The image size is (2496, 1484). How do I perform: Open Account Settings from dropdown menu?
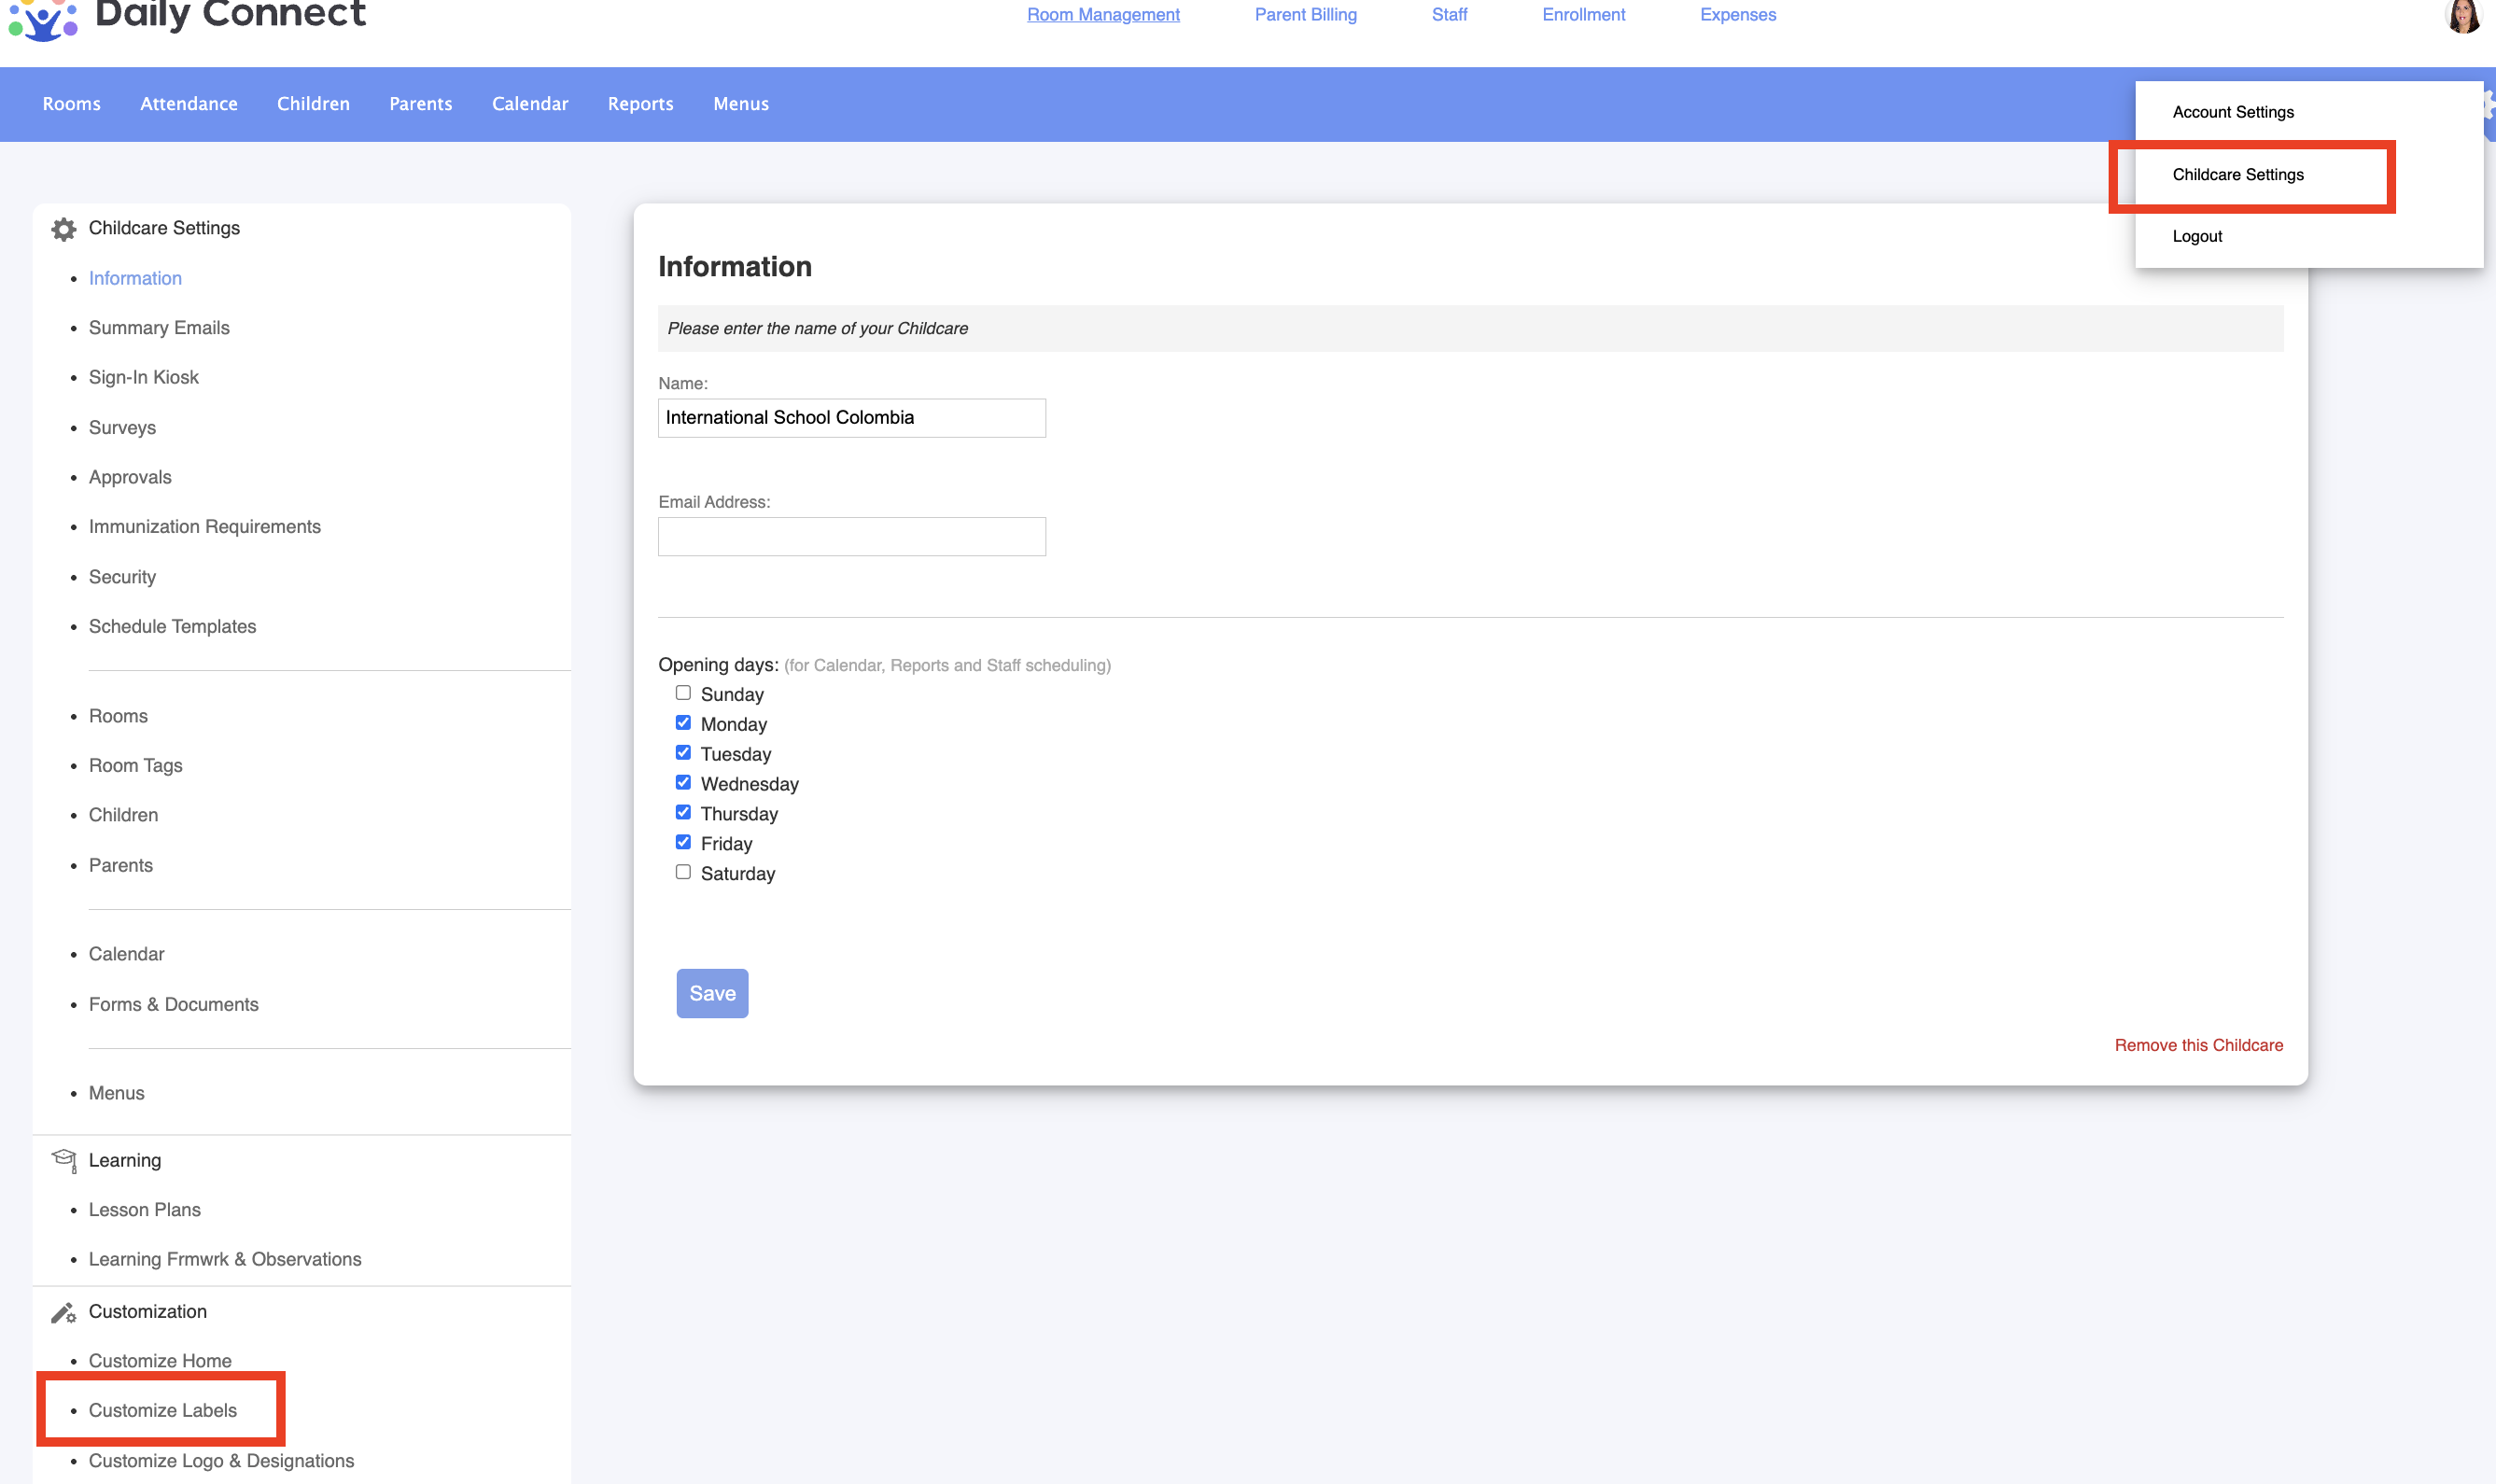coord(2232,112)
